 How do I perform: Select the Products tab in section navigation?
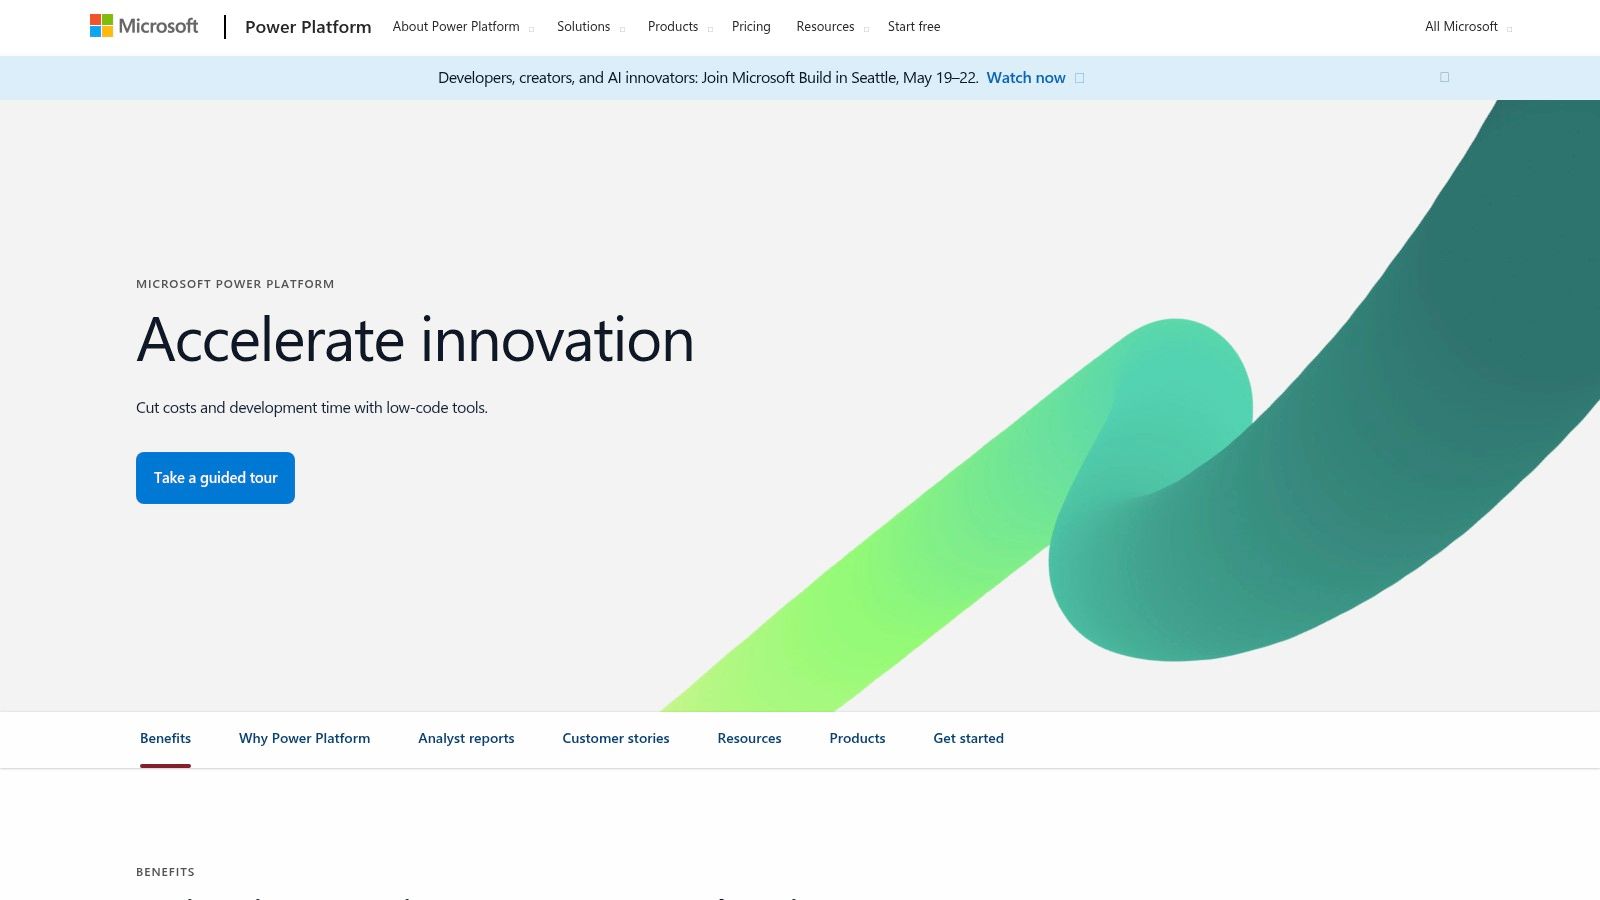click(857, 739)
